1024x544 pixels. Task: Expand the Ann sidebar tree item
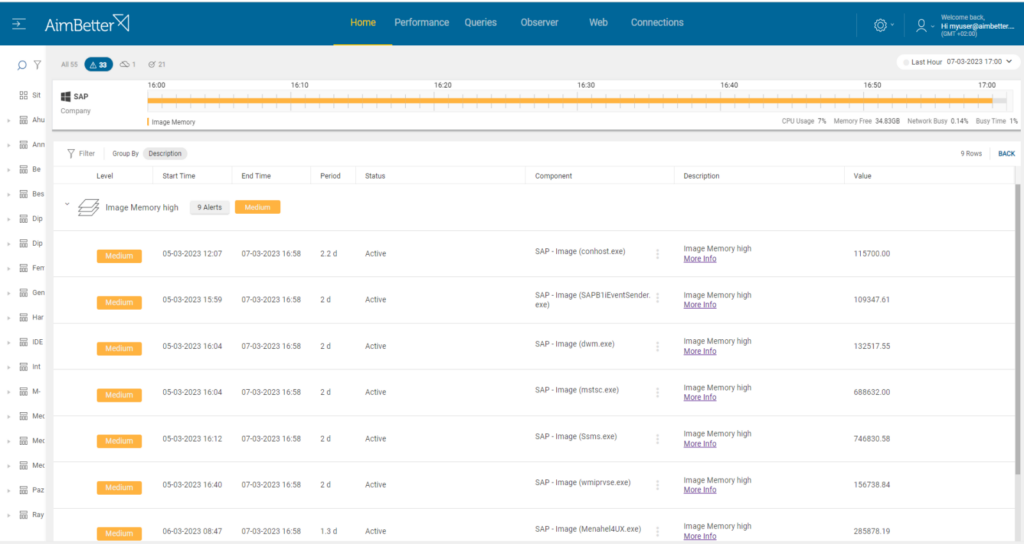[8, 145]
